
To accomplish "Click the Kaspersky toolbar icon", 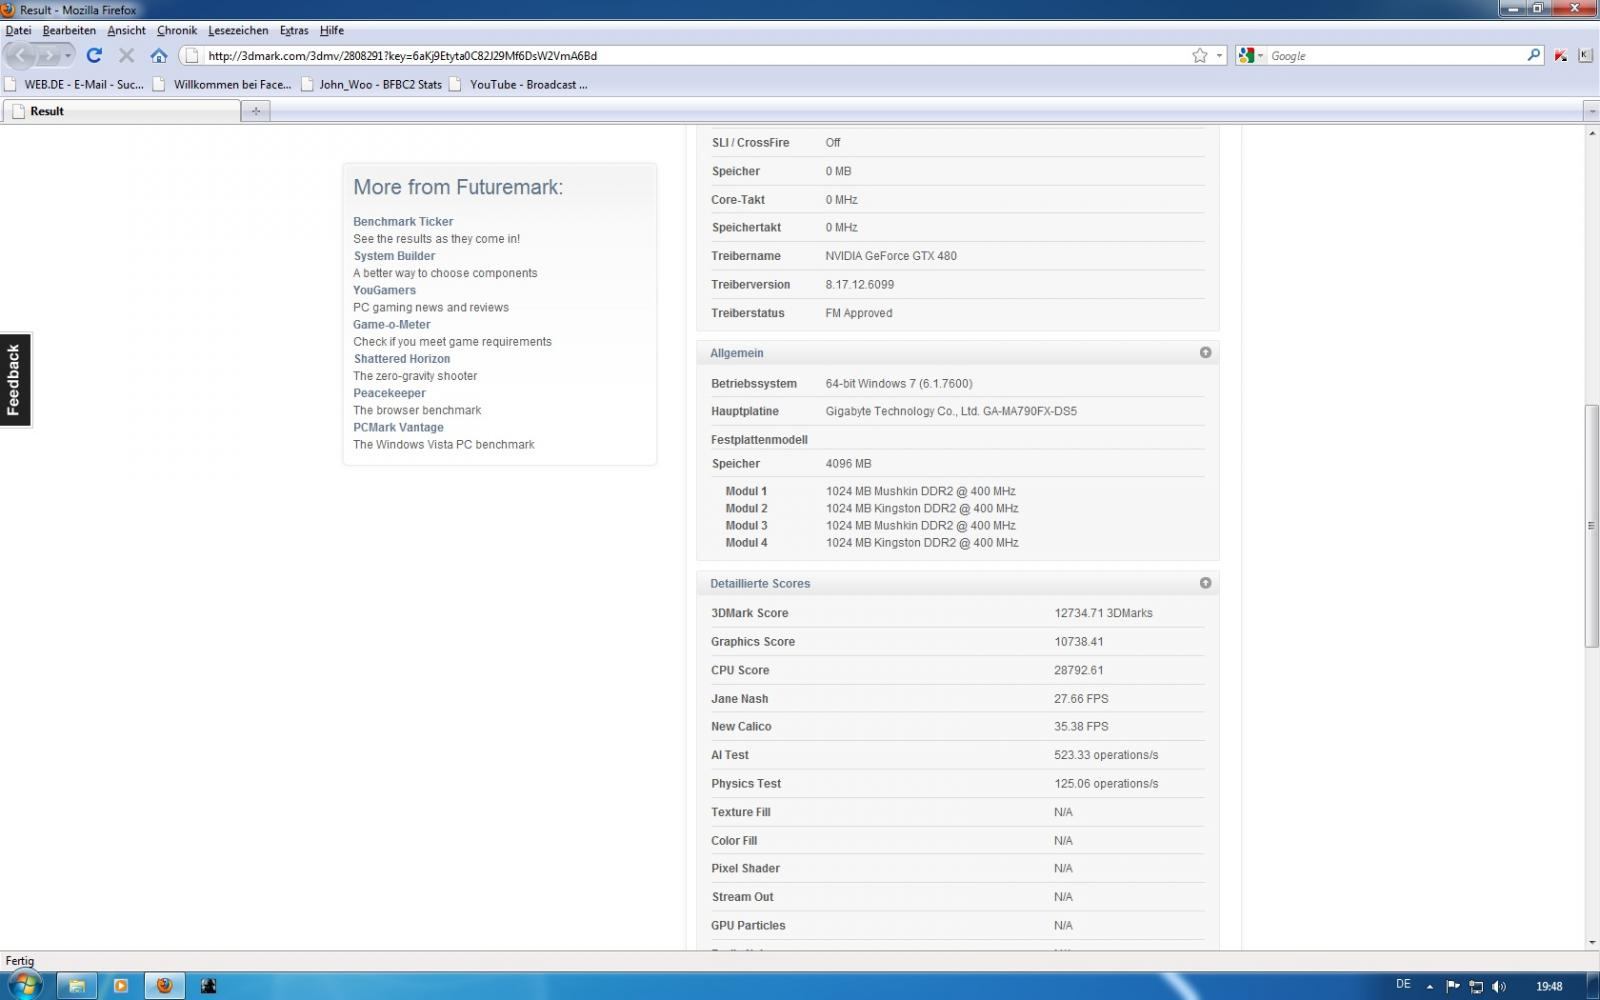I will click(x=1561, y=56).
